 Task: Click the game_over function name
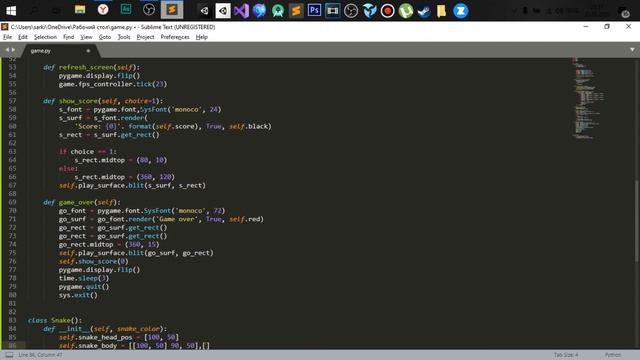76,202
